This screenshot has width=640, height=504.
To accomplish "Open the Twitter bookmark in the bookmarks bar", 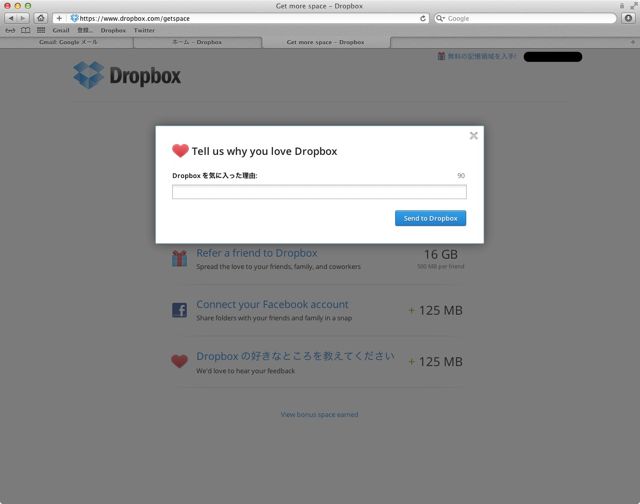I will [x=144, y=30].
